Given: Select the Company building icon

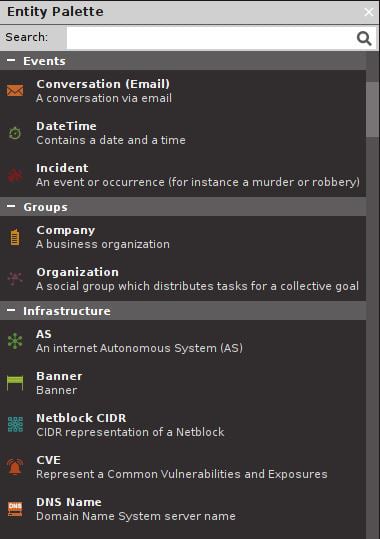Looking at the screenshot, I should [15, 237].
